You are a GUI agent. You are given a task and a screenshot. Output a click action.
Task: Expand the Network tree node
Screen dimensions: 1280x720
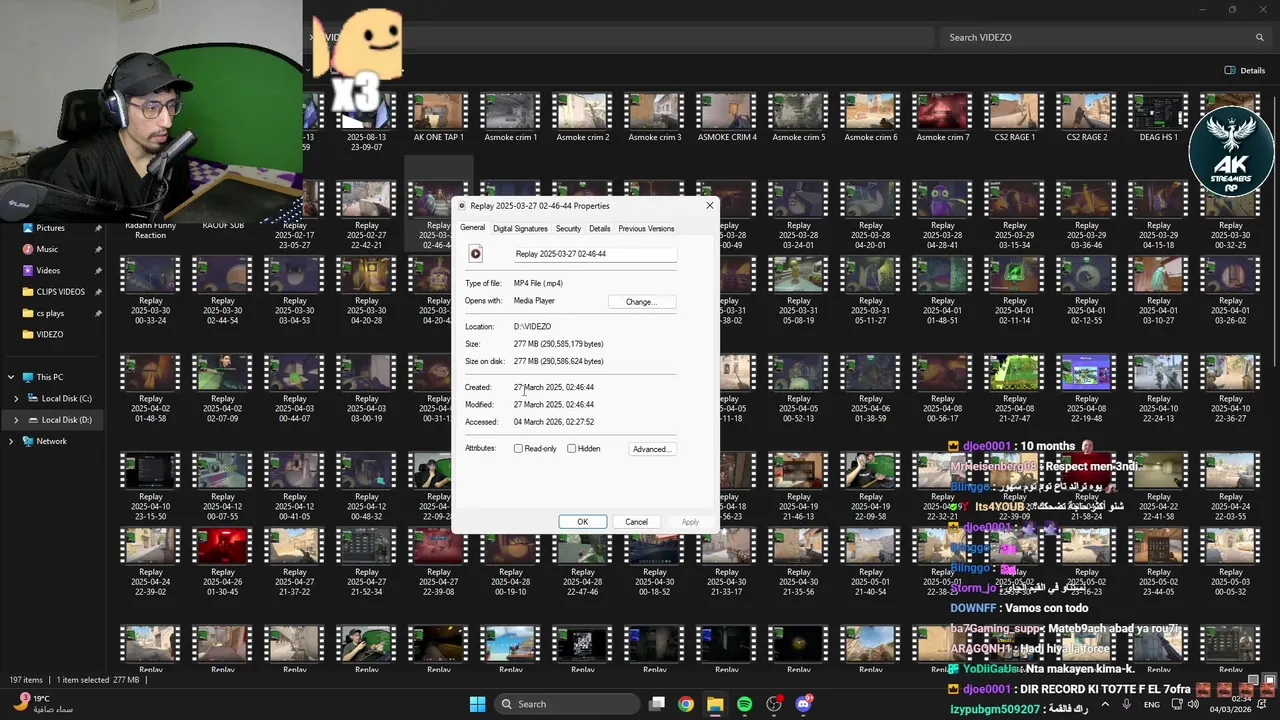[11, 441]
